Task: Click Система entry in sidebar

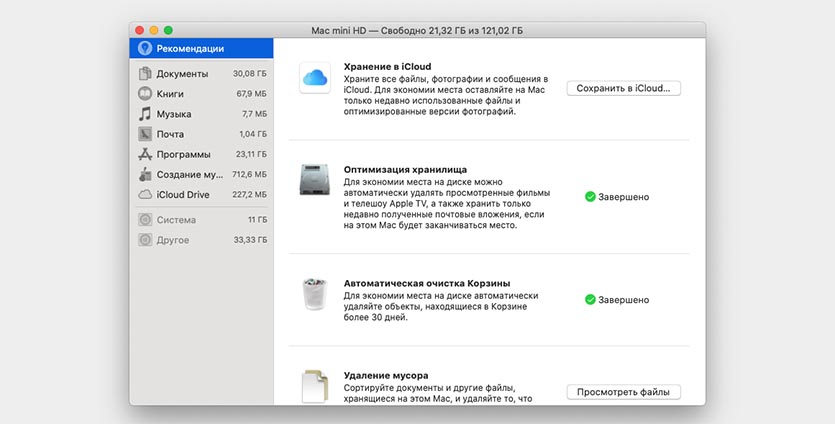Action: click(176, 220)
